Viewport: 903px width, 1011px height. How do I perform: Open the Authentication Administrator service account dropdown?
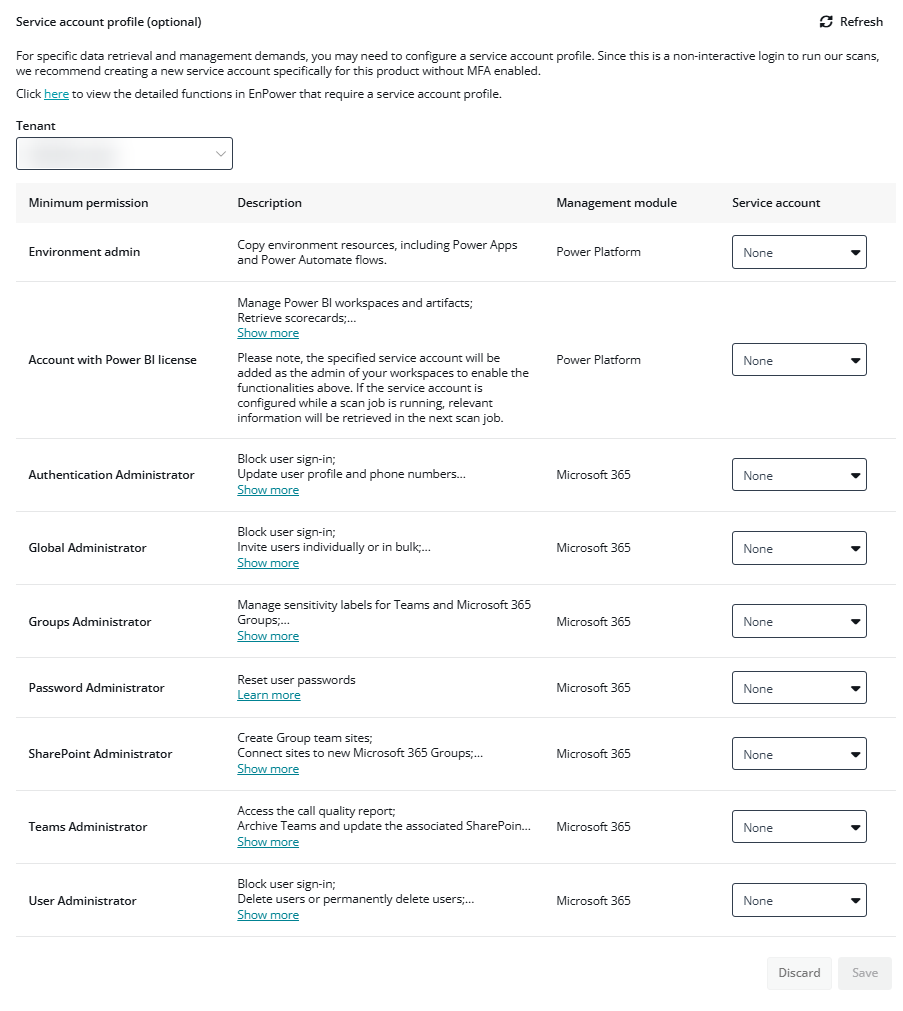[x=799, y=474]
